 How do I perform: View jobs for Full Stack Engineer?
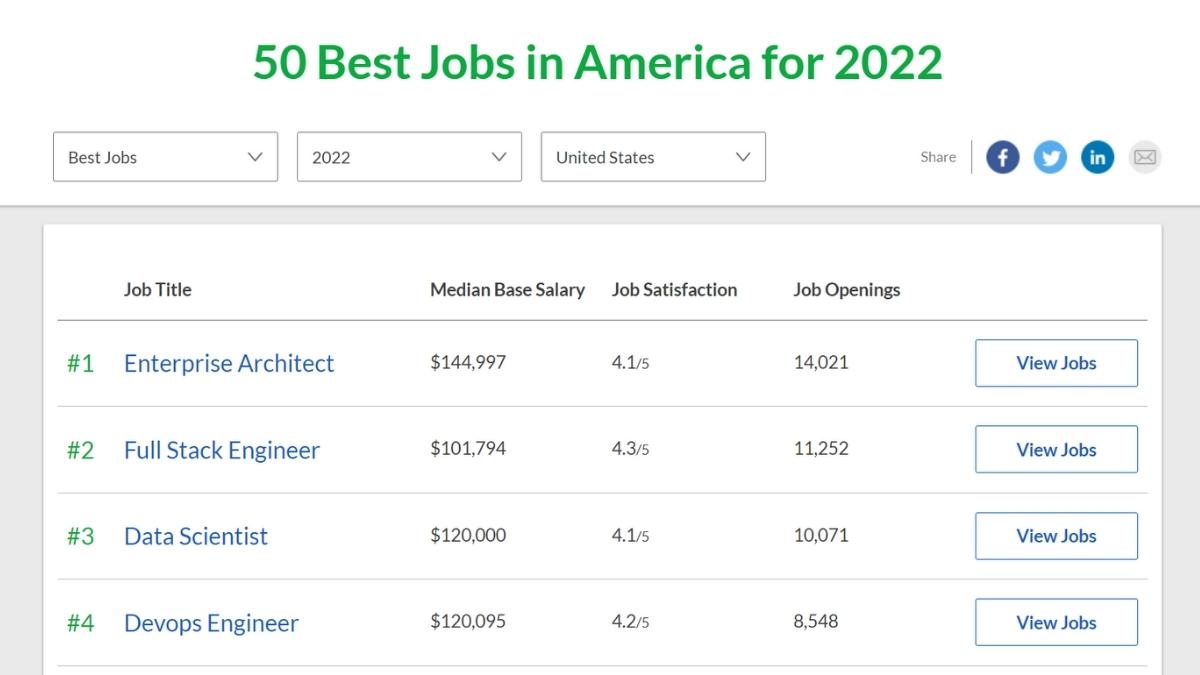(1056, 449)
